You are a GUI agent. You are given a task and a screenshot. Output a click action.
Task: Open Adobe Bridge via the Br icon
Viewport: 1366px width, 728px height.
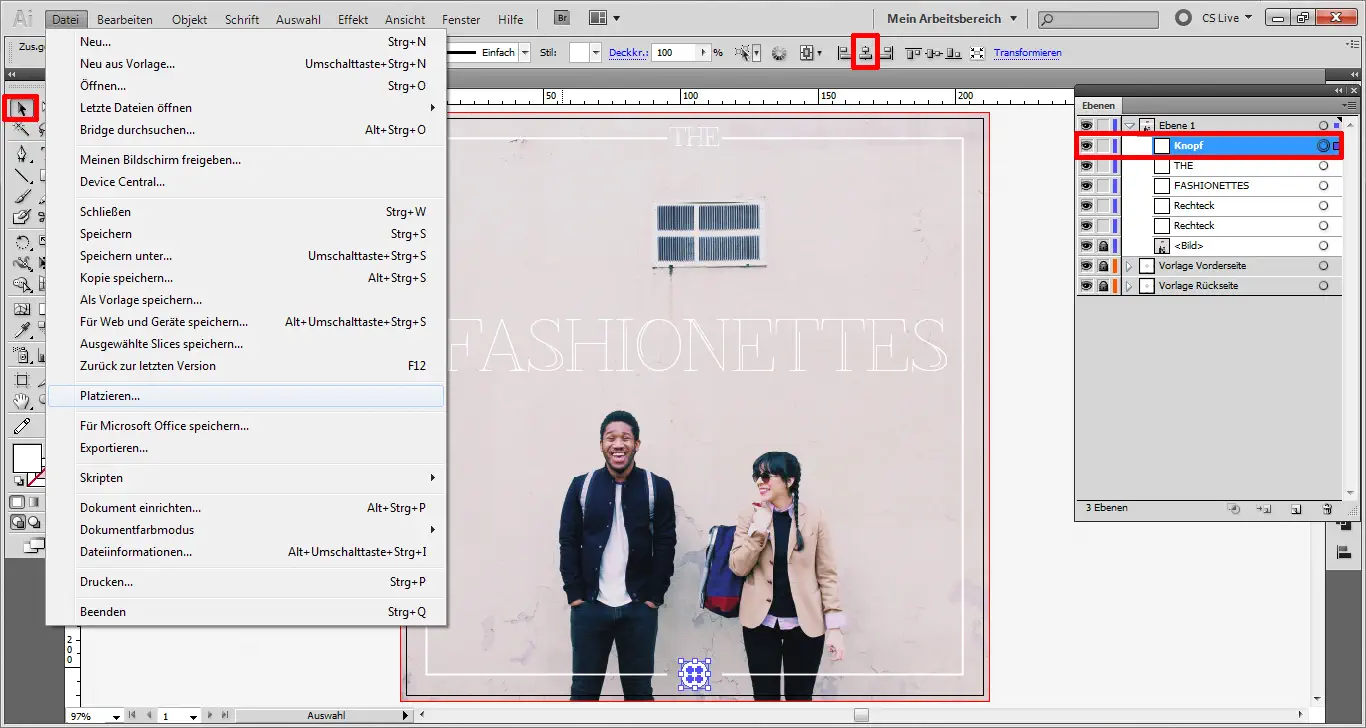pos(563,18)
